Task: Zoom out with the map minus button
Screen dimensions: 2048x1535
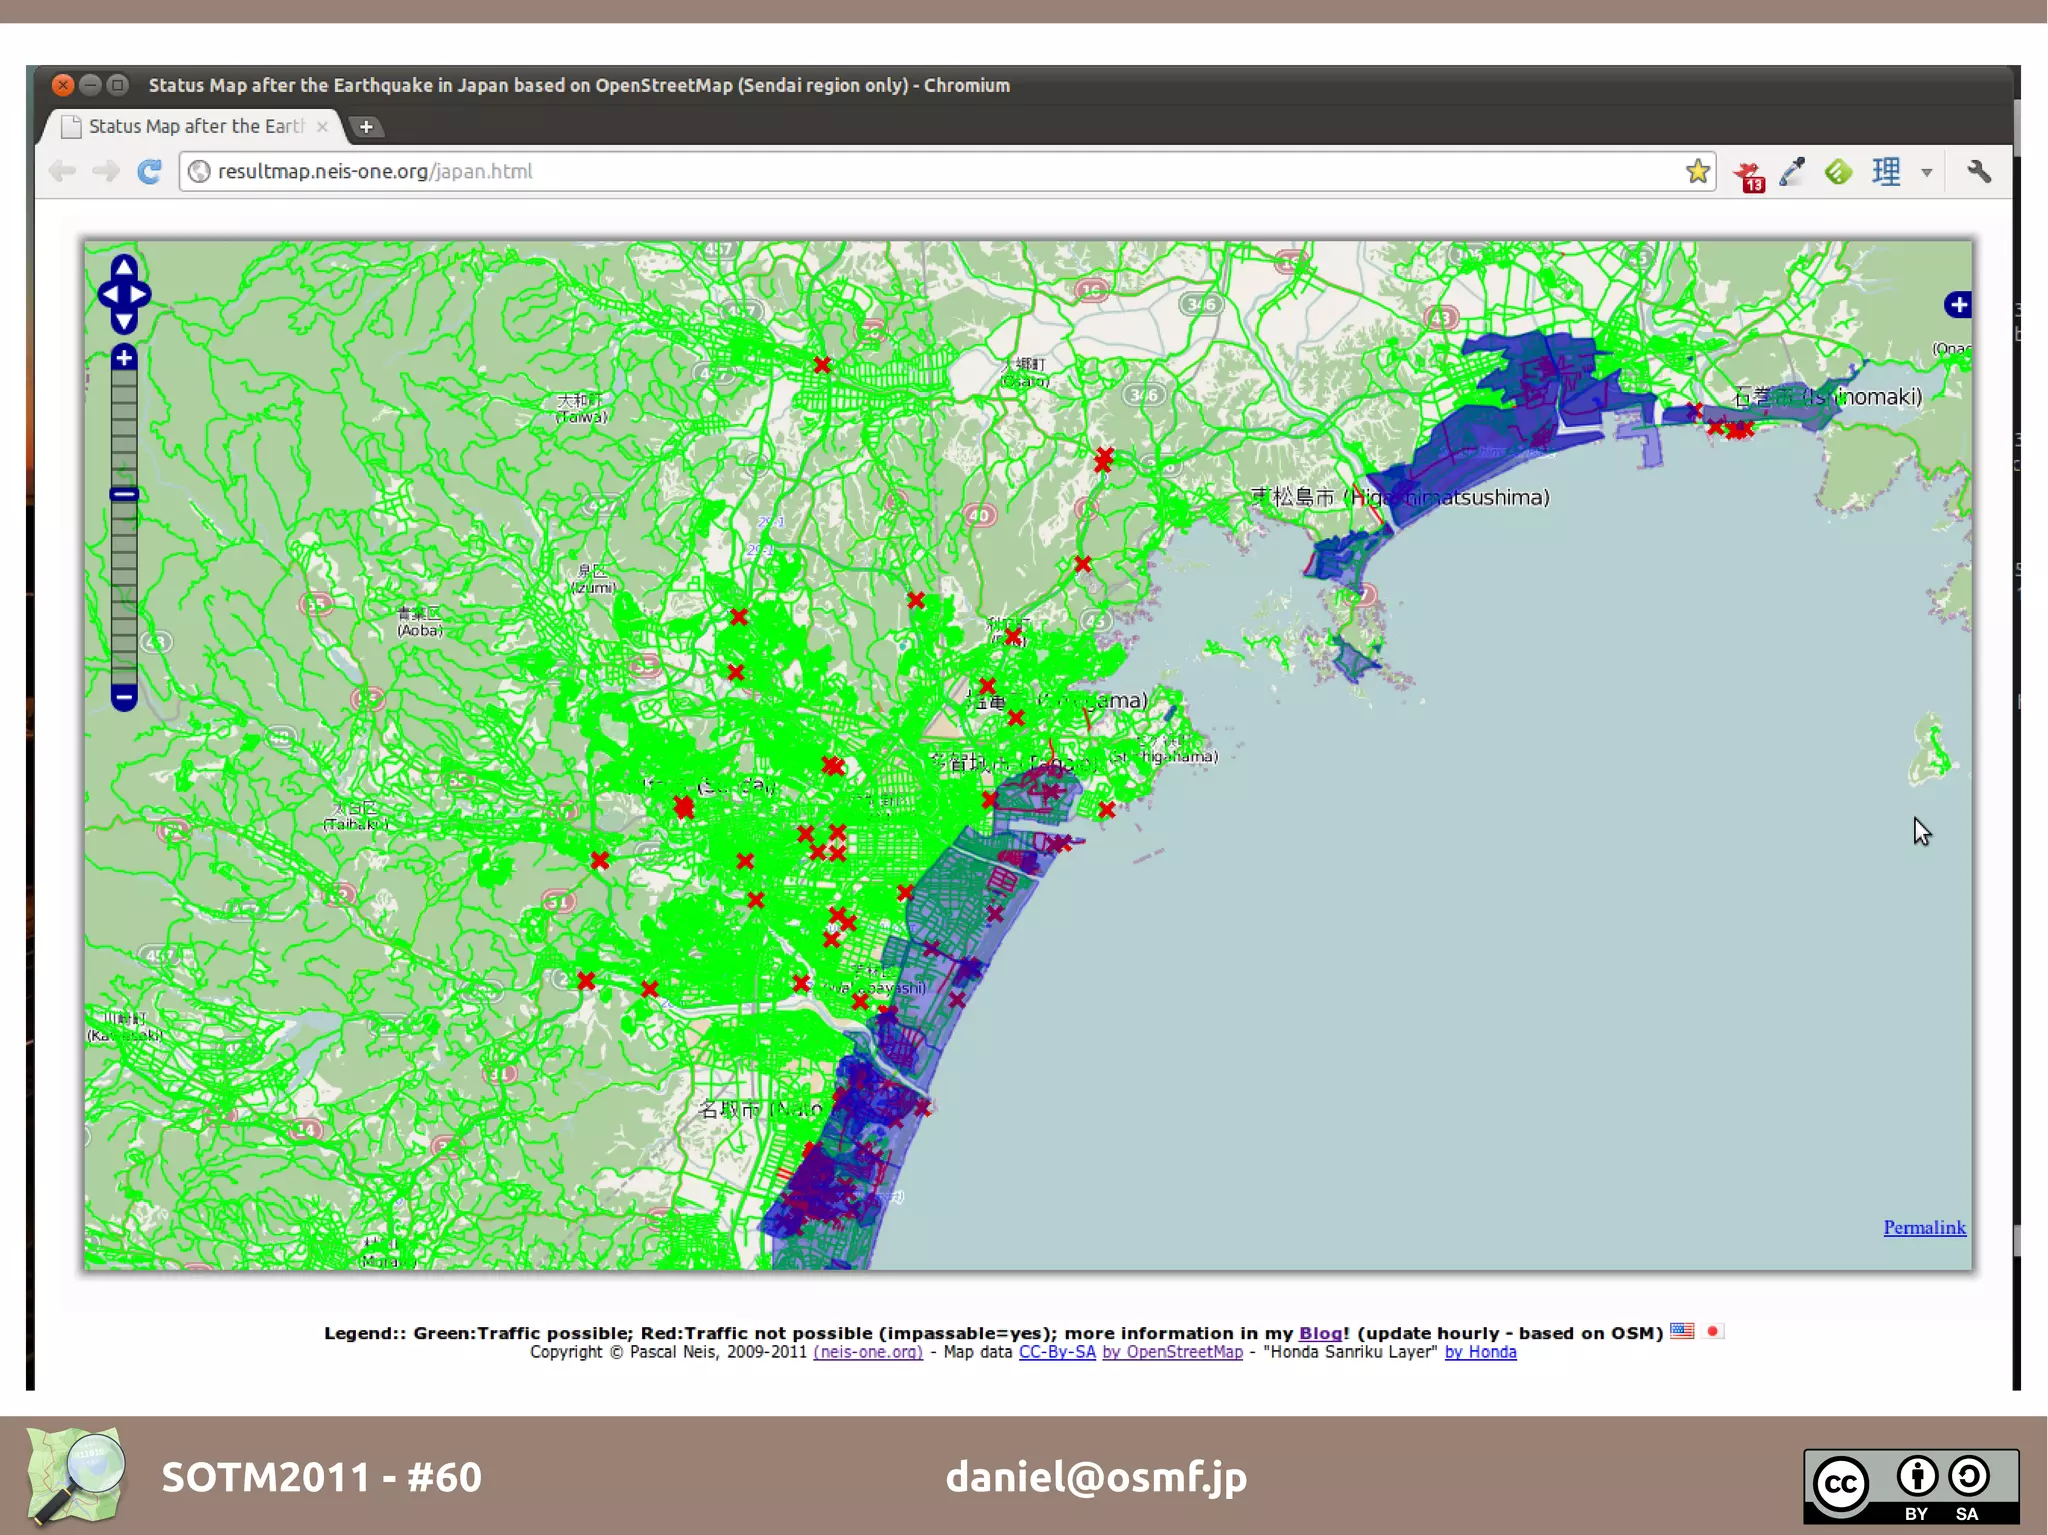Action: pos(124,696)
